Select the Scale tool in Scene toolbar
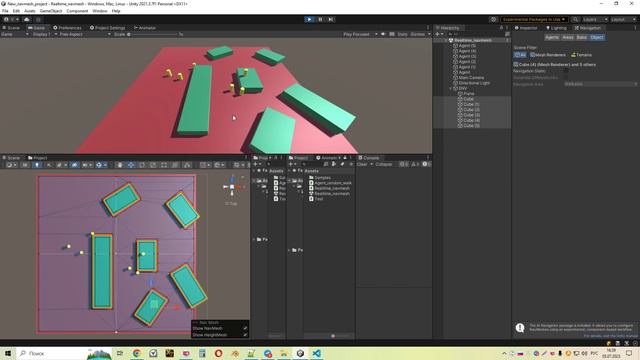Screen dimensions: 640x360 [153, 165]
